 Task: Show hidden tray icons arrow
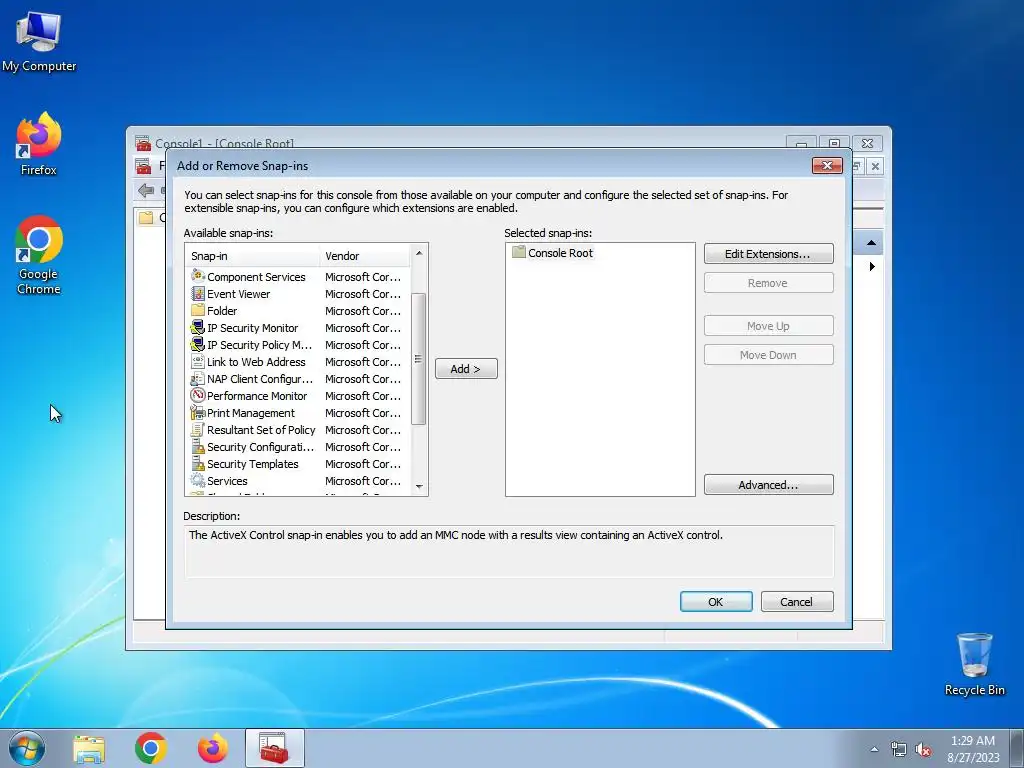tap(874, 750)
